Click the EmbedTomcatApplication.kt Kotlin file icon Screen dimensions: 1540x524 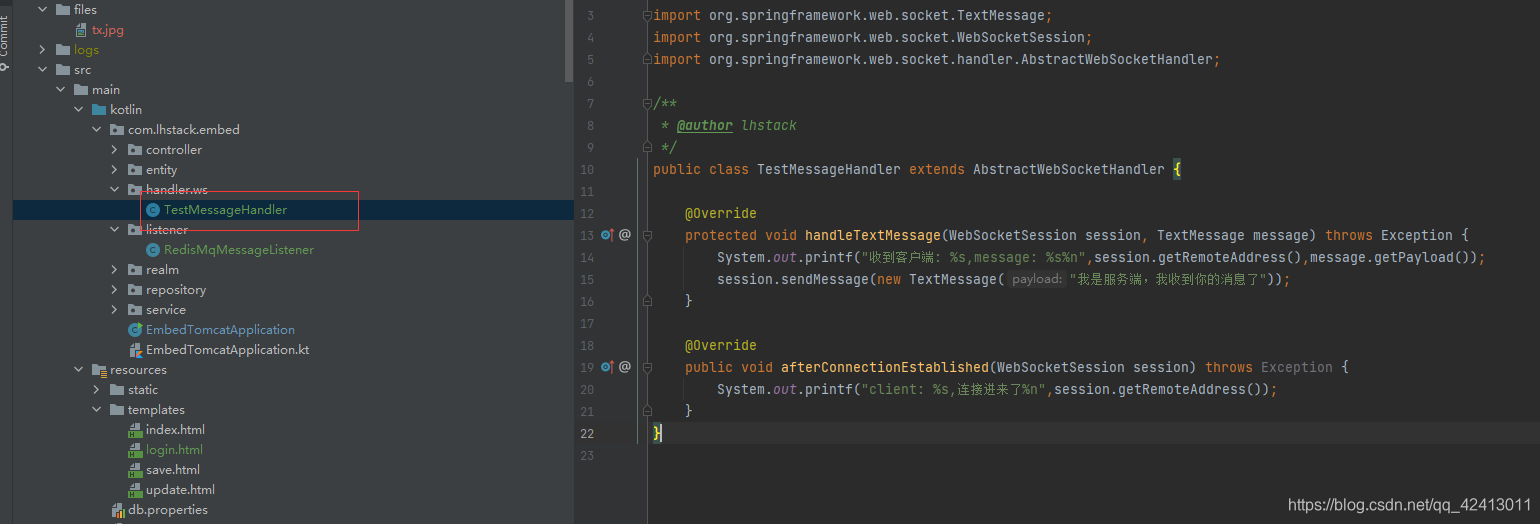pyautogui.click(x=135, y=350)
